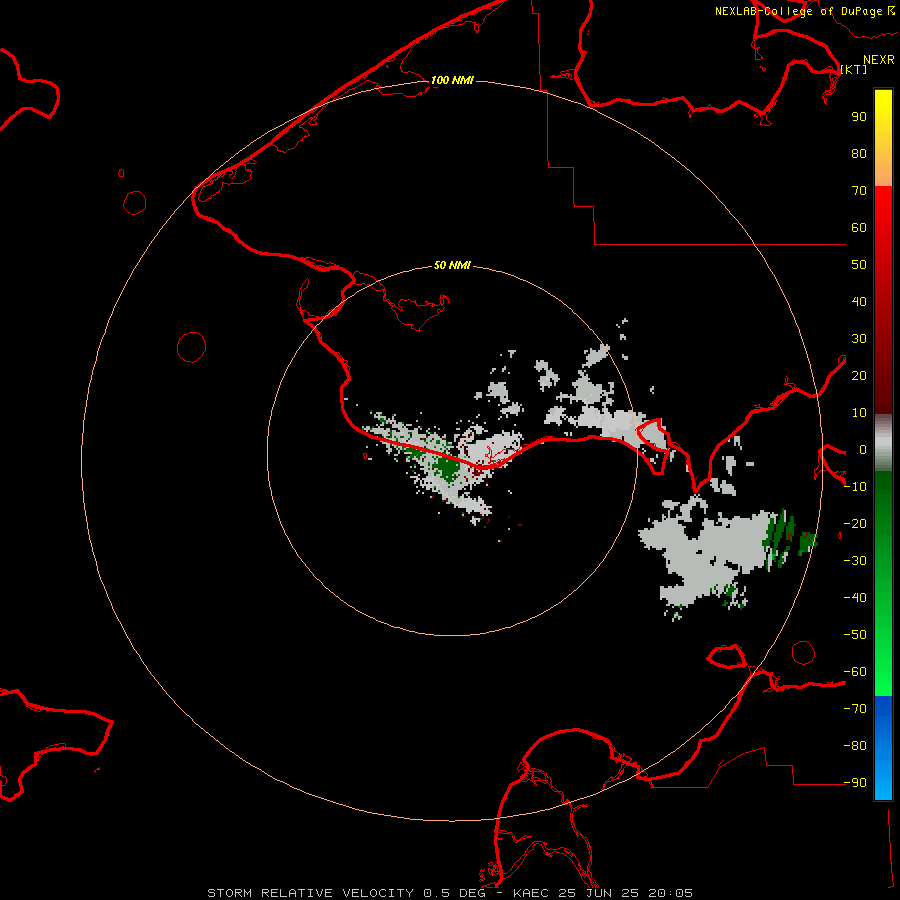The image size is (900, 900).
Task: Click the 10 value on velocity scale
Action: point(859,413)
